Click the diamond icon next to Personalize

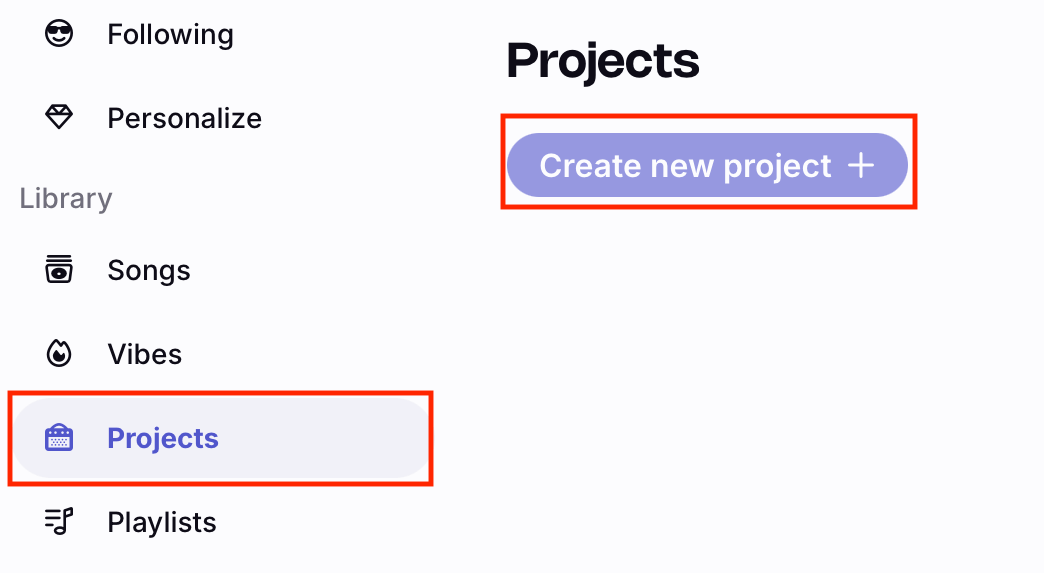click(x=60, y=118)
